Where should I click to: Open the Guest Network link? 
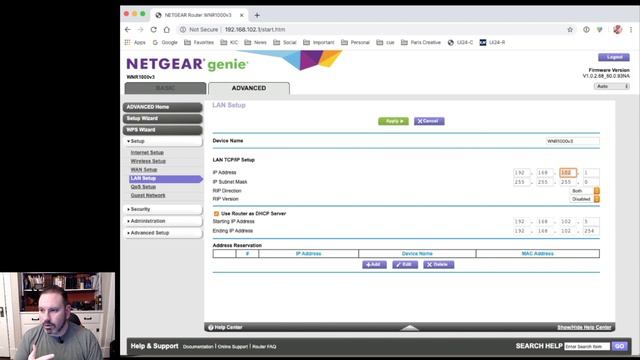[x=148, y=196]
